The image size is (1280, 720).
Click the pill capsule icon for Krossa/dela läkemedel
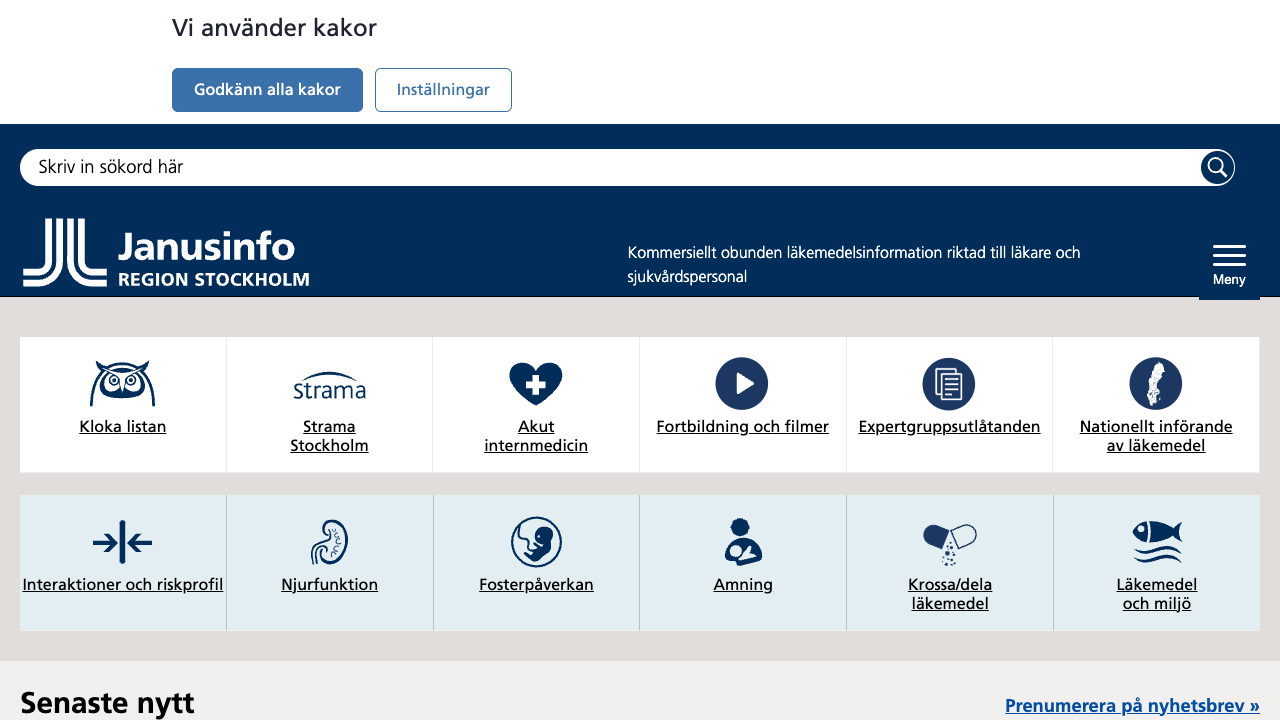point(948,541)
